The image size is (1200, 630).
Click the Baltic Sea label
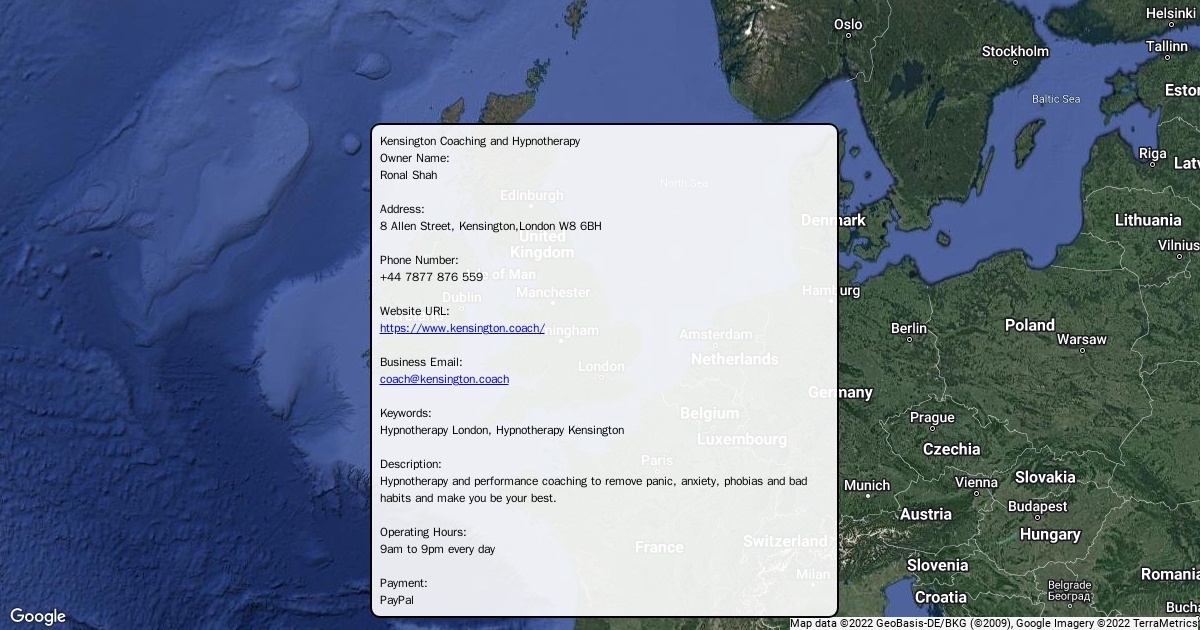[1056, 99]
